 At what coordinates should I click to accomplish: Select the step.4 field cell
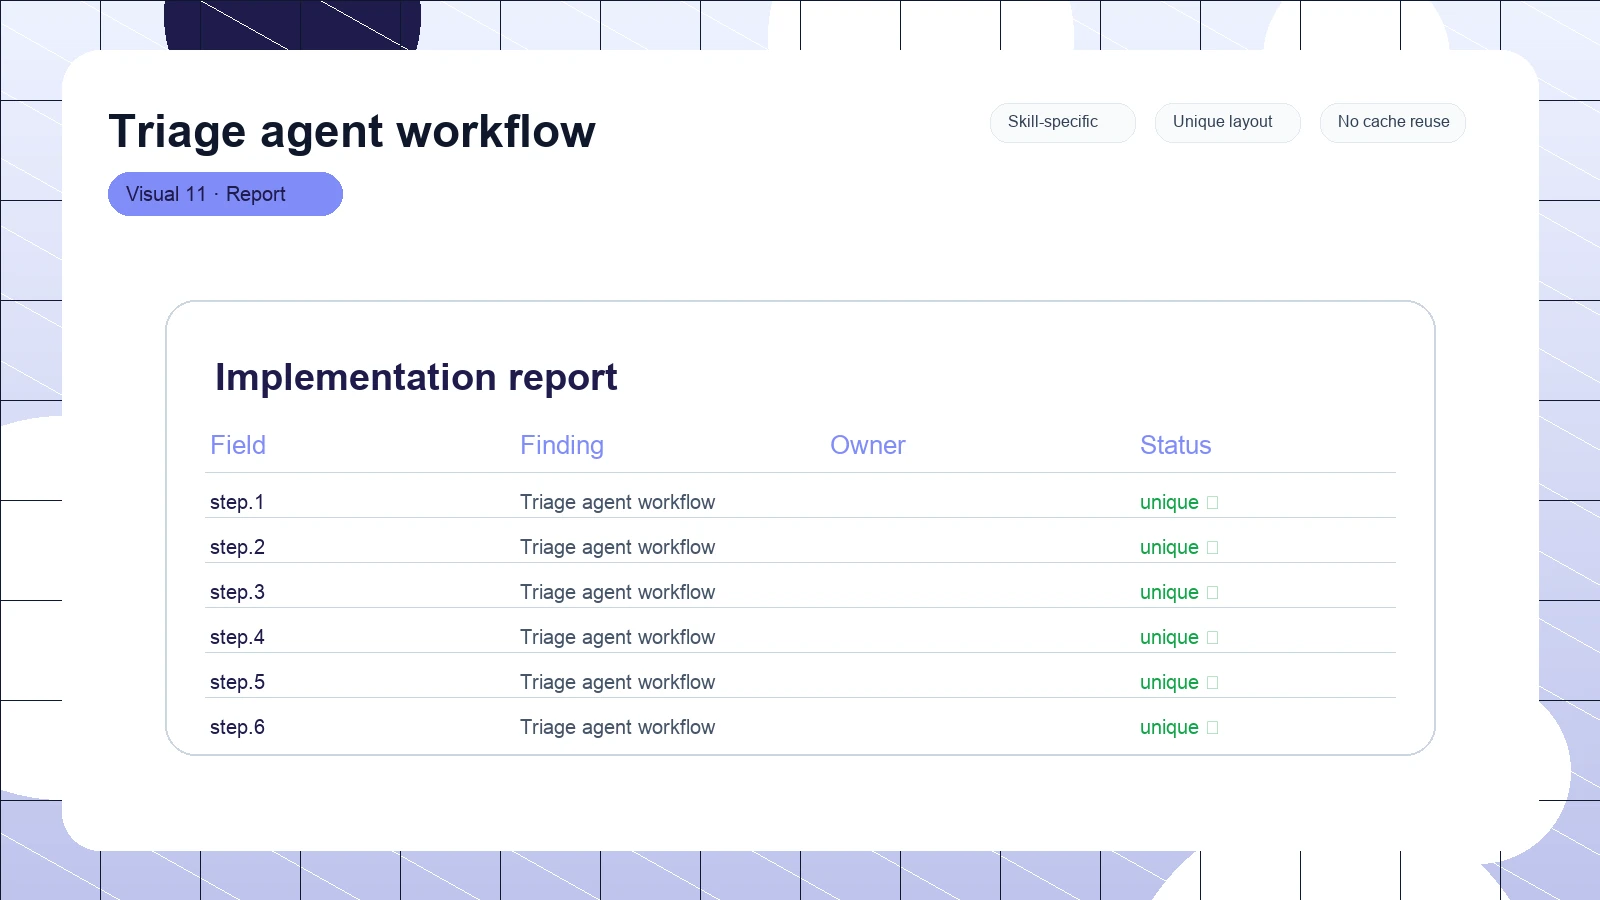click(x=237, y=637)
